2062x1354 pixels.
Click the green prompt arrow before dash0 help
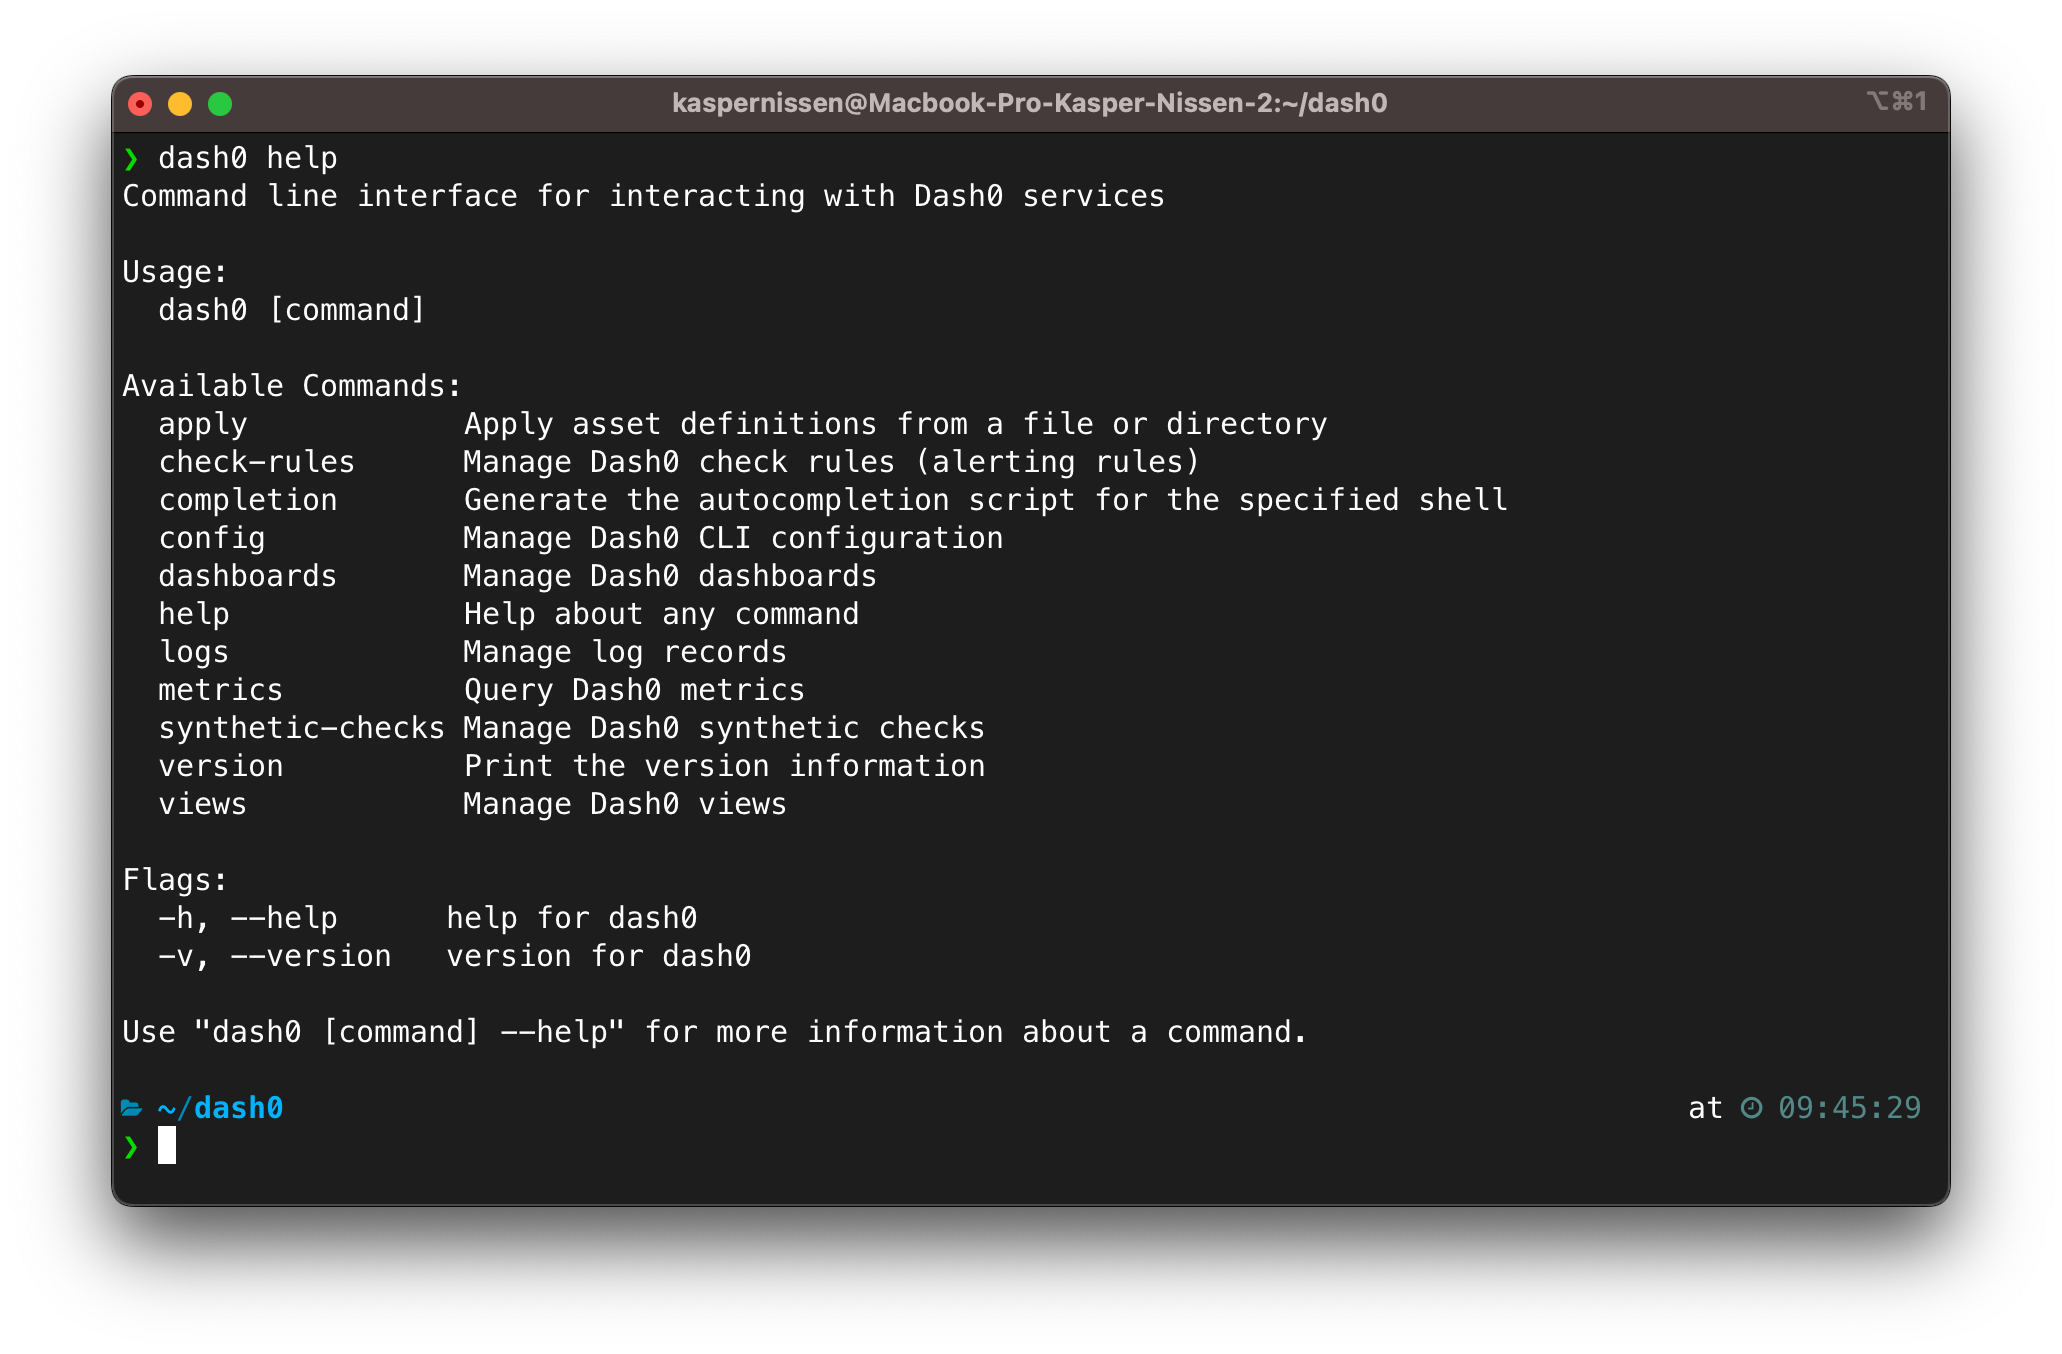tap(131, 159)
